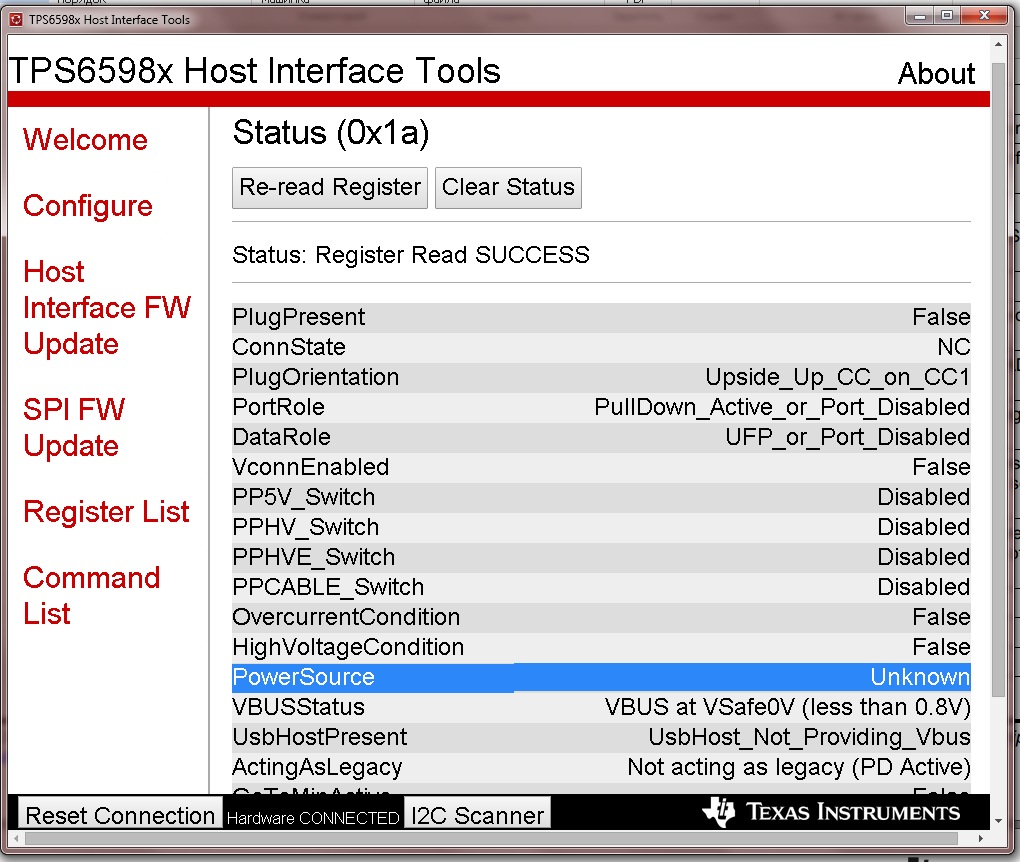Open the Configure section
The image size is (1020, 862).
(x=87, y=207)
